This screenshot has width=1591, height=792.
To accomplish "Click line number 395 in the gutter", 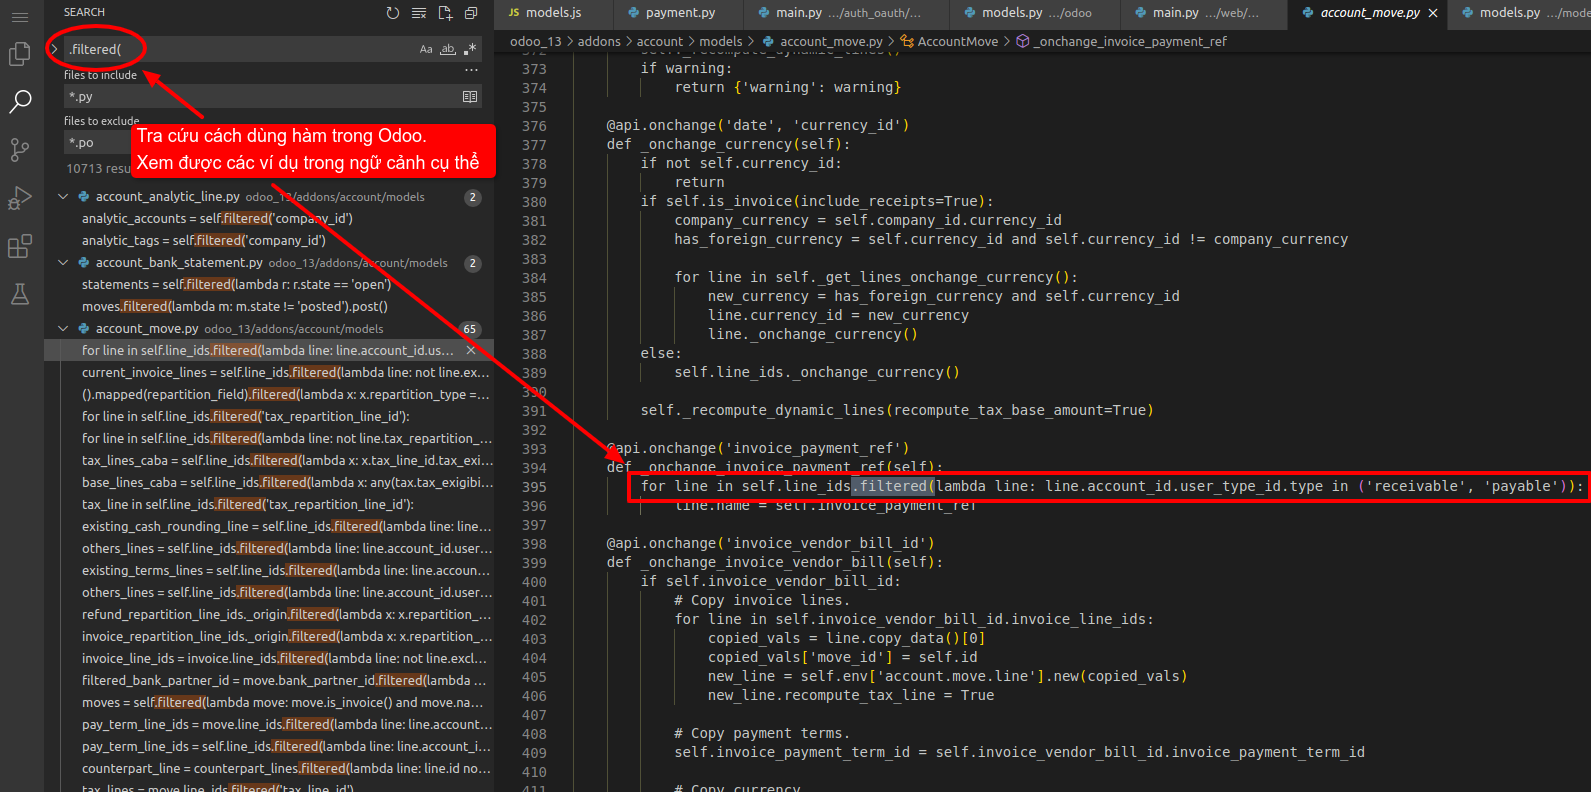I will pyautogui.click(x=534, y=487).
